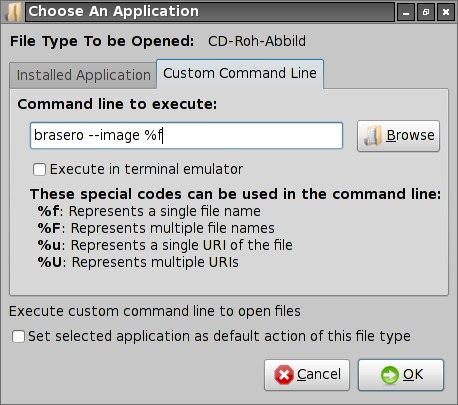Click the green arrow OK icon
This screenshot has height=405, width=458.
[390, 375]
